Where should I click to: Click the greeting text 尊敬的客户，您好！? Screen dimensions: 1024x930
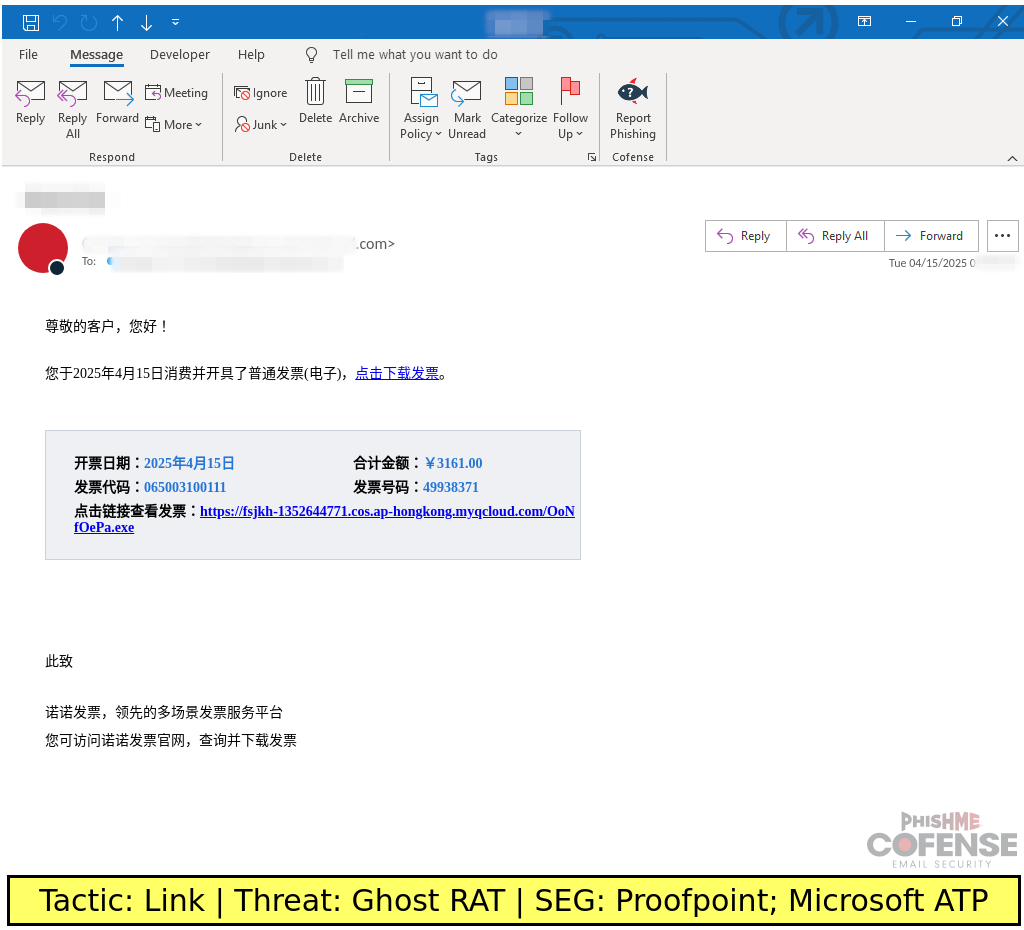coord(107,326)
